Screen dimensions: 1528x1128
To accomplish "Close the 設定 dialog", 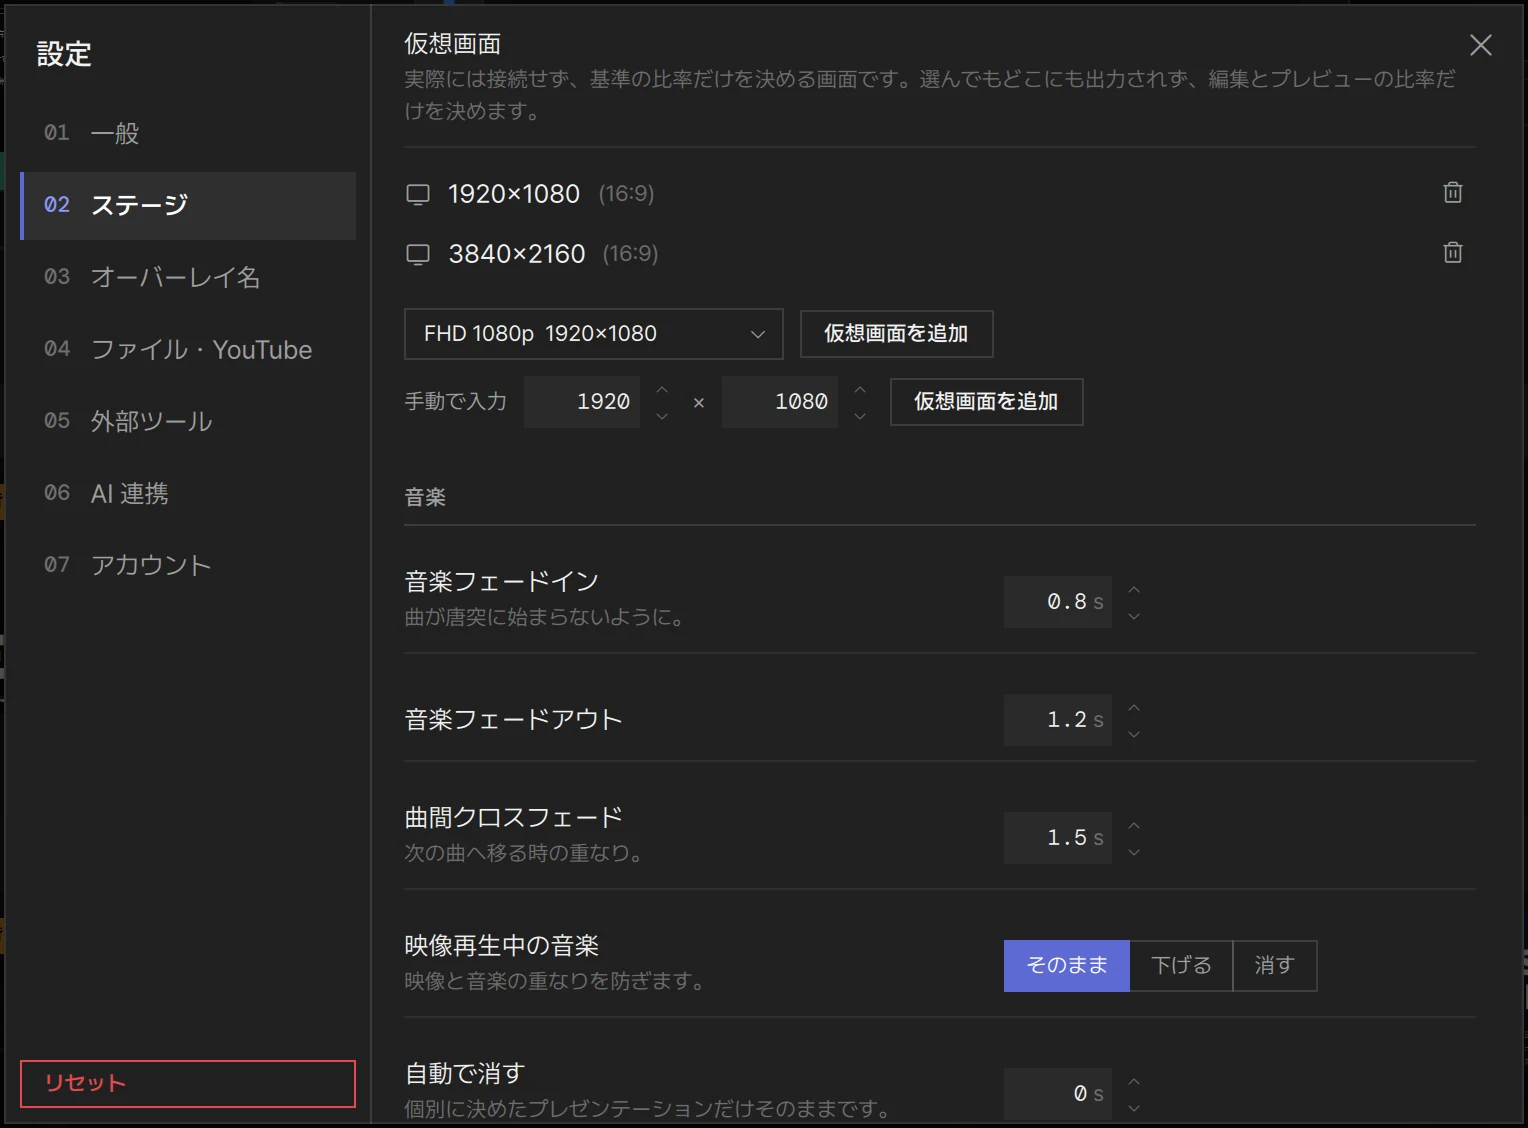I will pyautogui.click(x=1480, y=45).
